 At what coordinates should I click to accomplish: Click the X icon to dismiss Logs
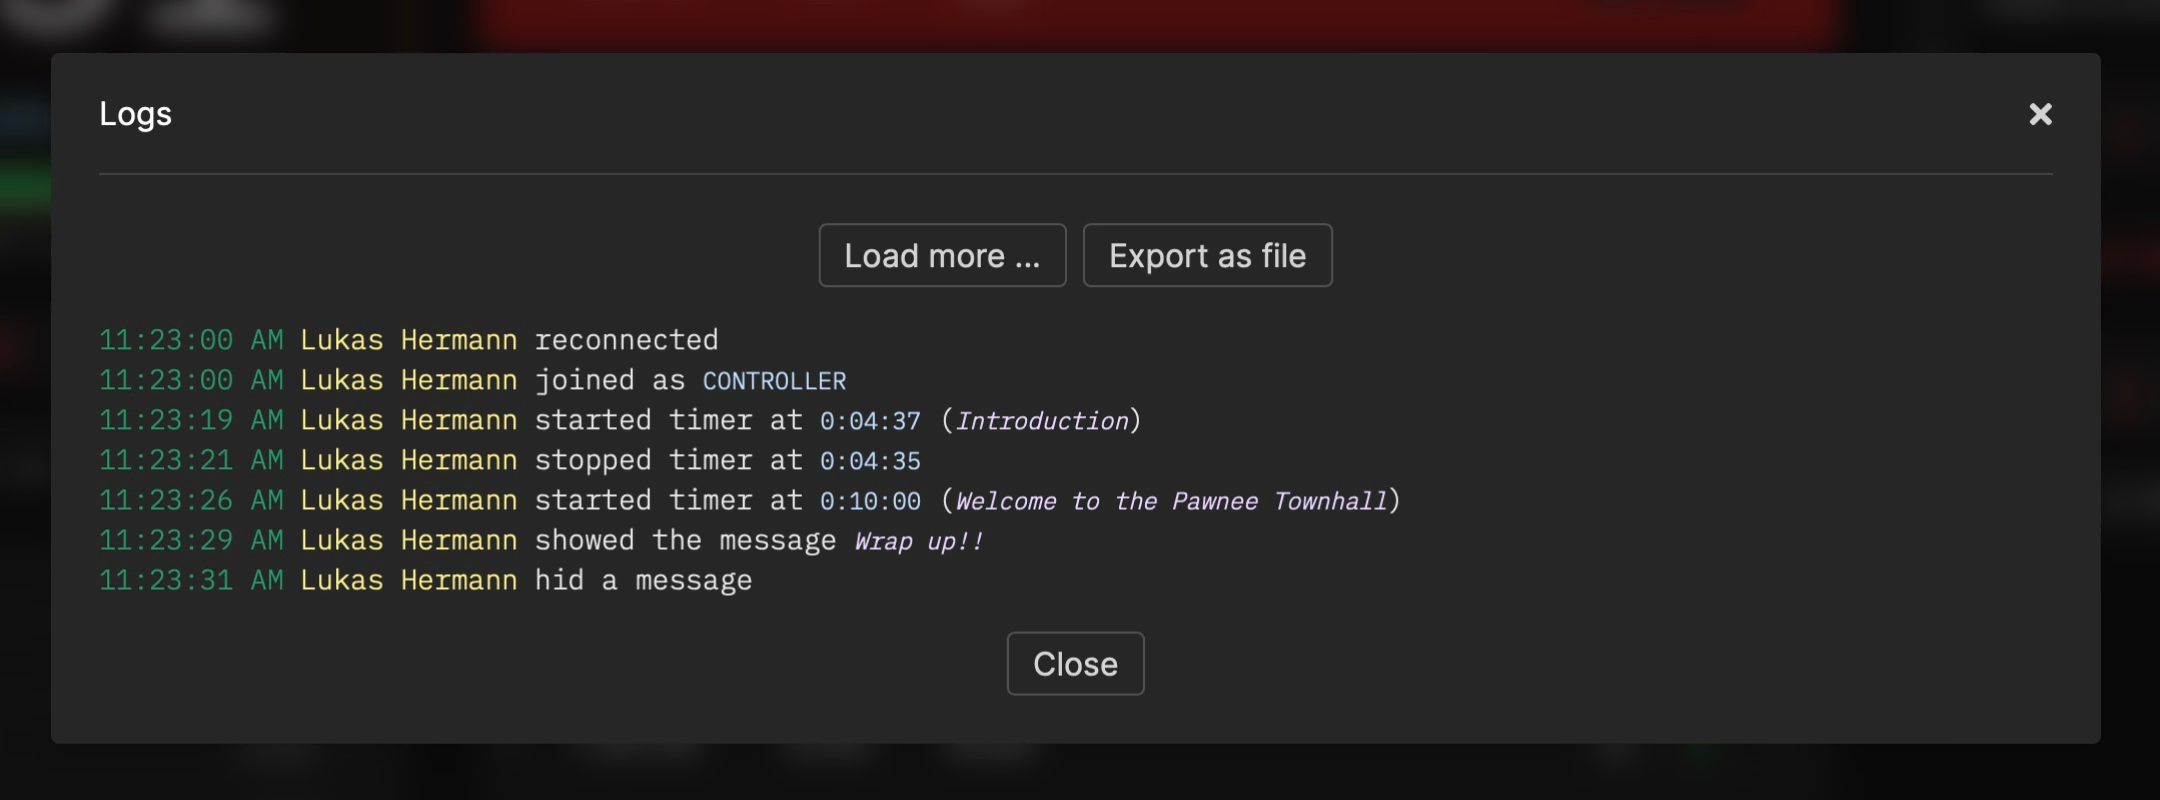(2040, 113)
